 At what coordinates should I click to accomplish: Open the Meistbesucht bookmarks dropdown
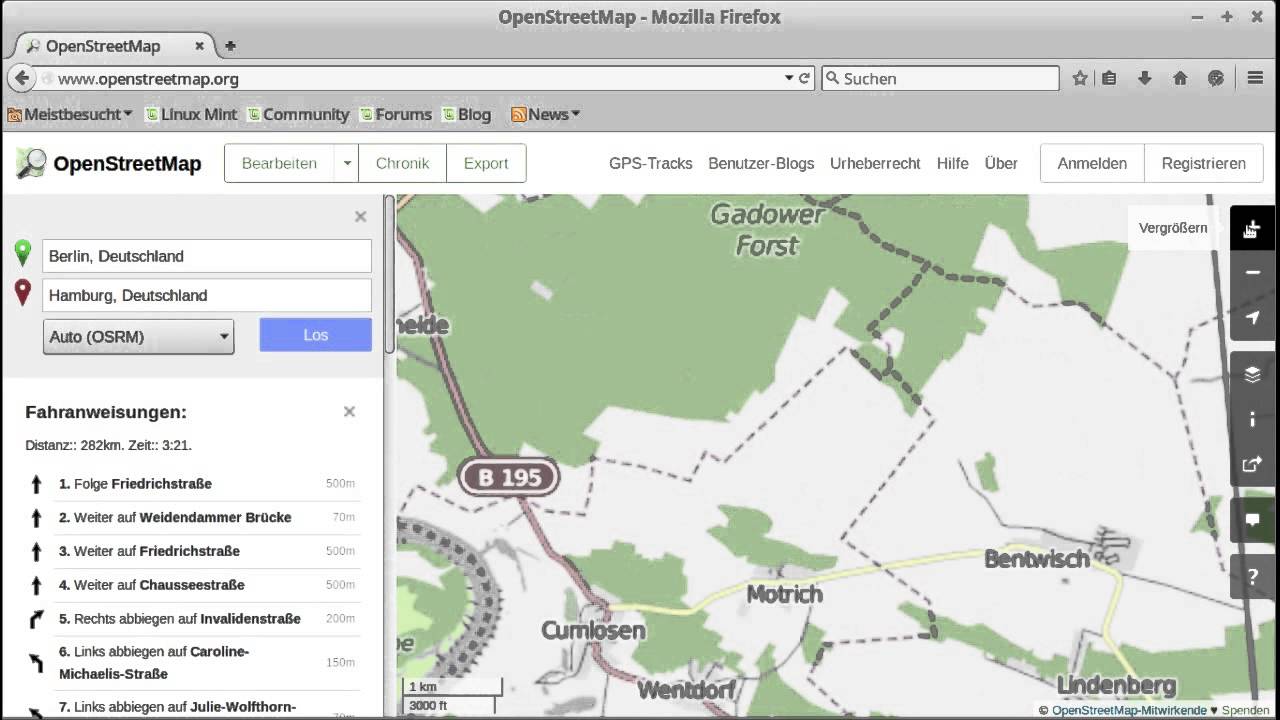pyautogui.click(x=69, y=114)
